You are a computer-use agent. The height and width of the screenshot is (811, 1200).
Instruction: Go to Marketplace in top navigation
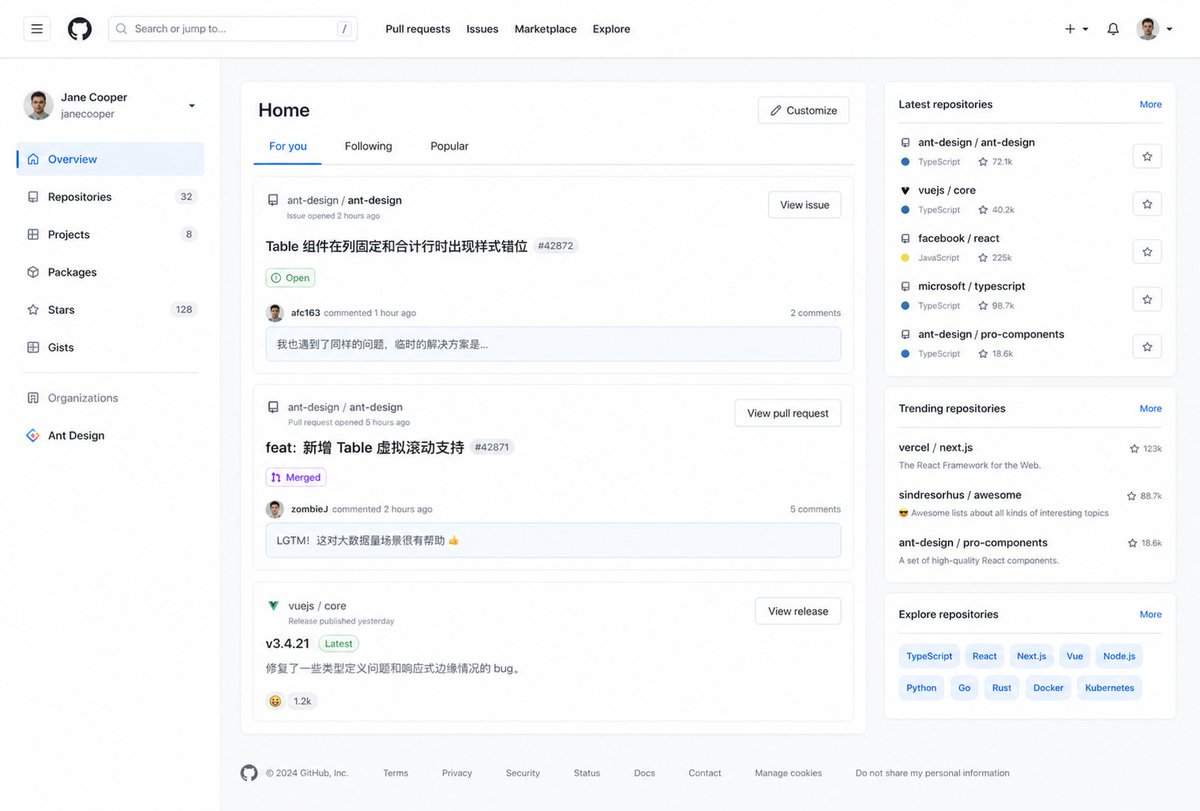[x=545, y=29]
